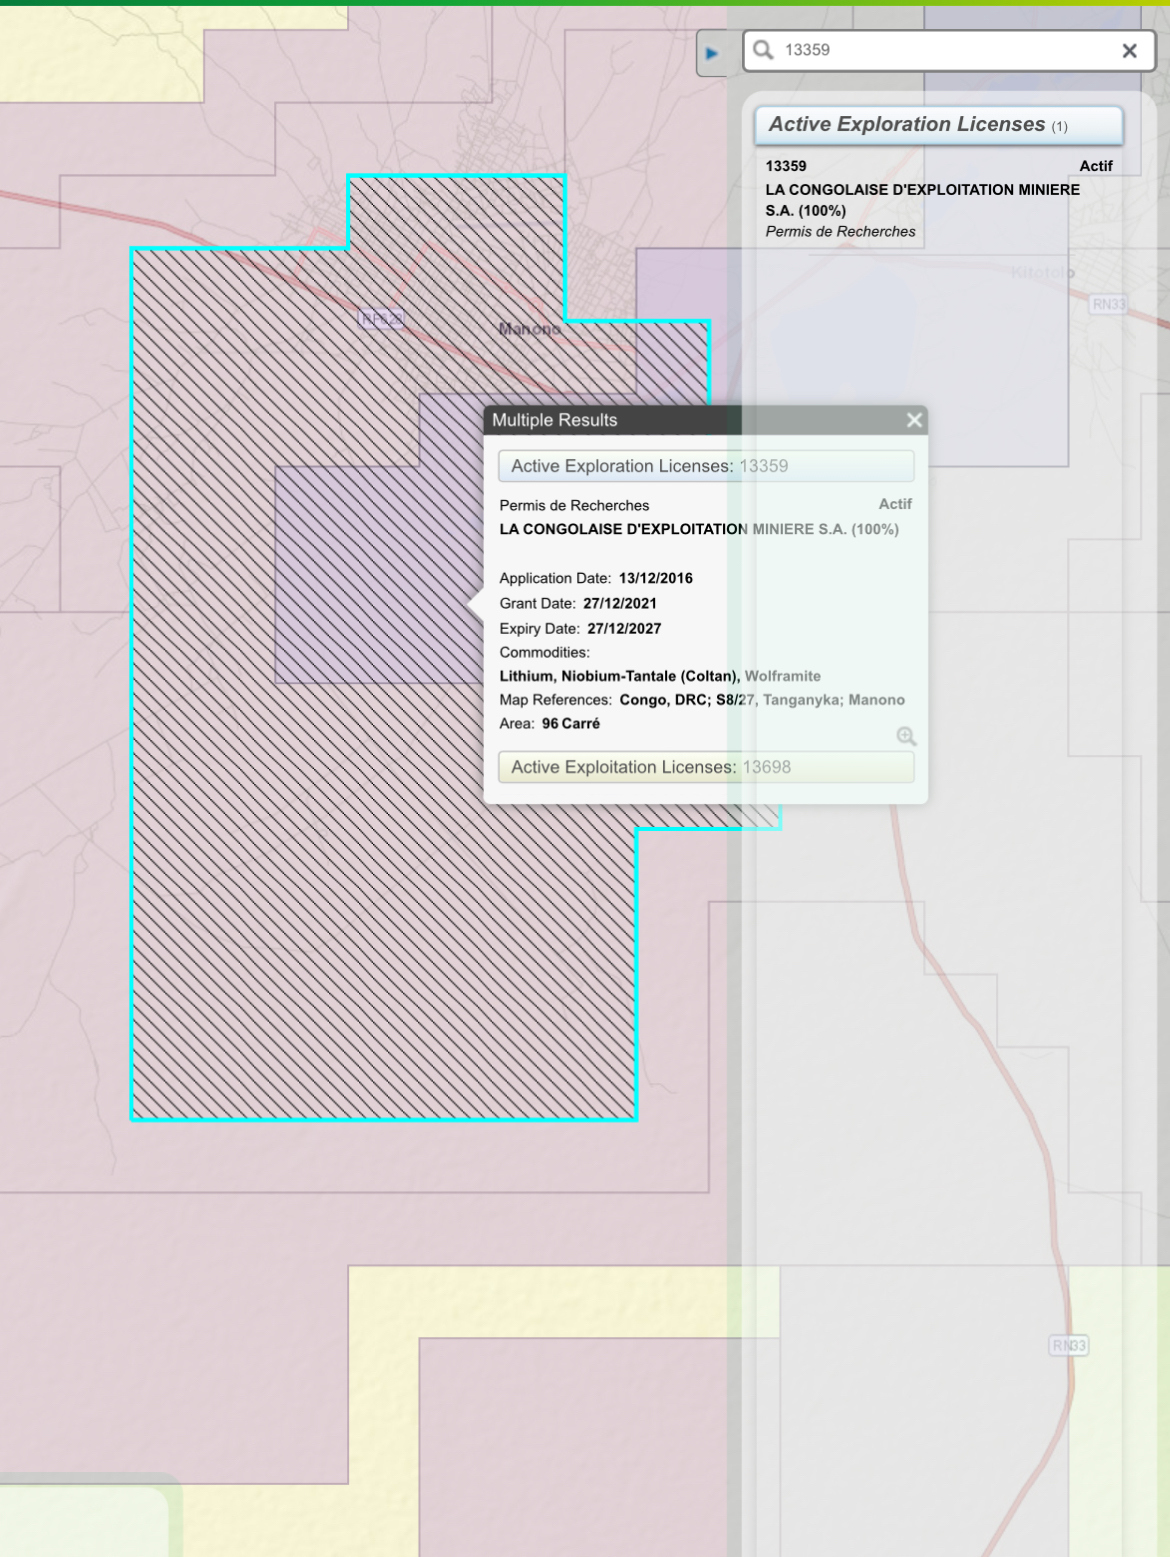Close the Multiple Results popup
This screenshot has height=1557, width=1170.
pos(913,420)
